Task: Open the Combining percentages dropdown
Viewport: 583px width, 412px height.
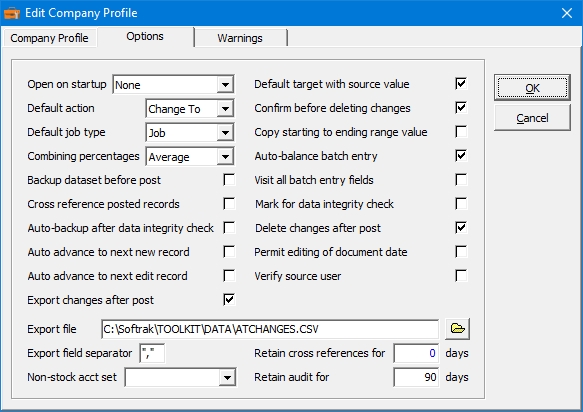Action: [x=225, y=157]
